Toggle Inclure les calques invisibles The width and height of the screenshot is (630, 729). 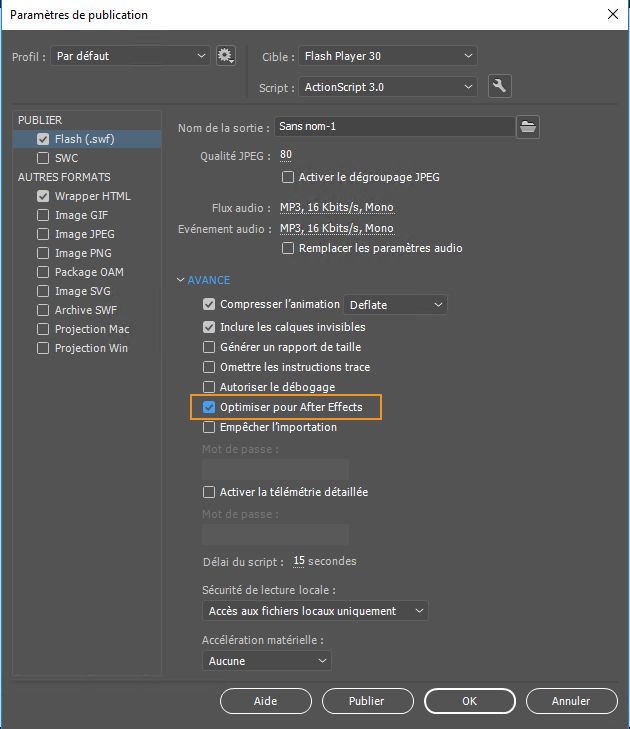[x=209, y=327]
